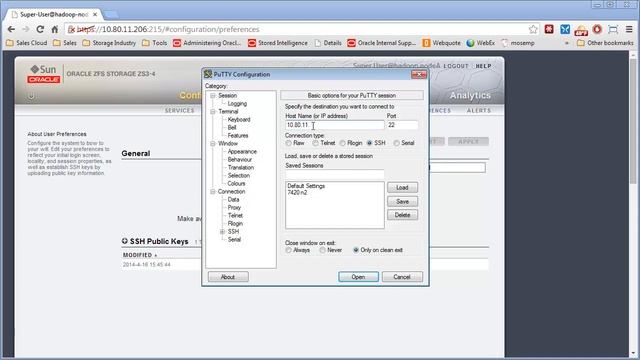Screen dimensions: 640x360
Task: Collapse the Terminal tree node
Action: point(213,111)
